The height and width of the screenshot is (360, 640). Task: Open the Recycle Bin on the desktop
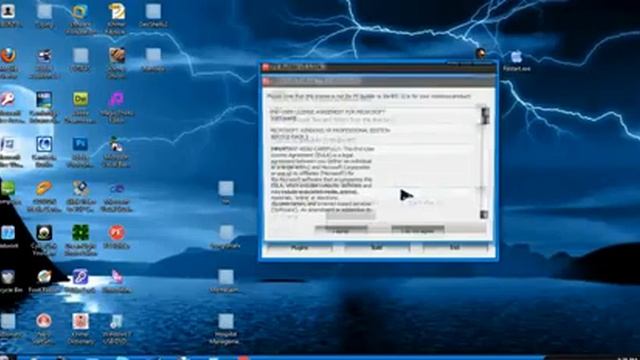coord(8,277)
